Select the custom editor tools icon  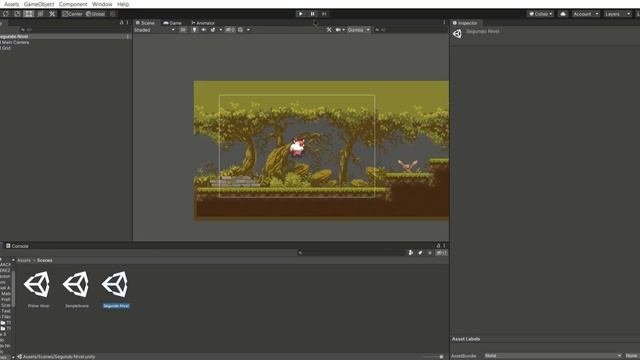click(x=52, y=14)
